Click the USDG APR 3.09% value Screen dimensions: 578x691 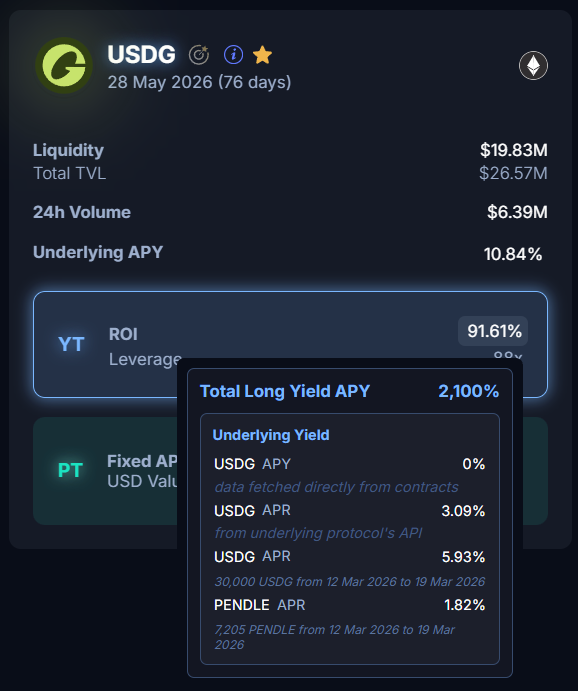pos(463,511)
